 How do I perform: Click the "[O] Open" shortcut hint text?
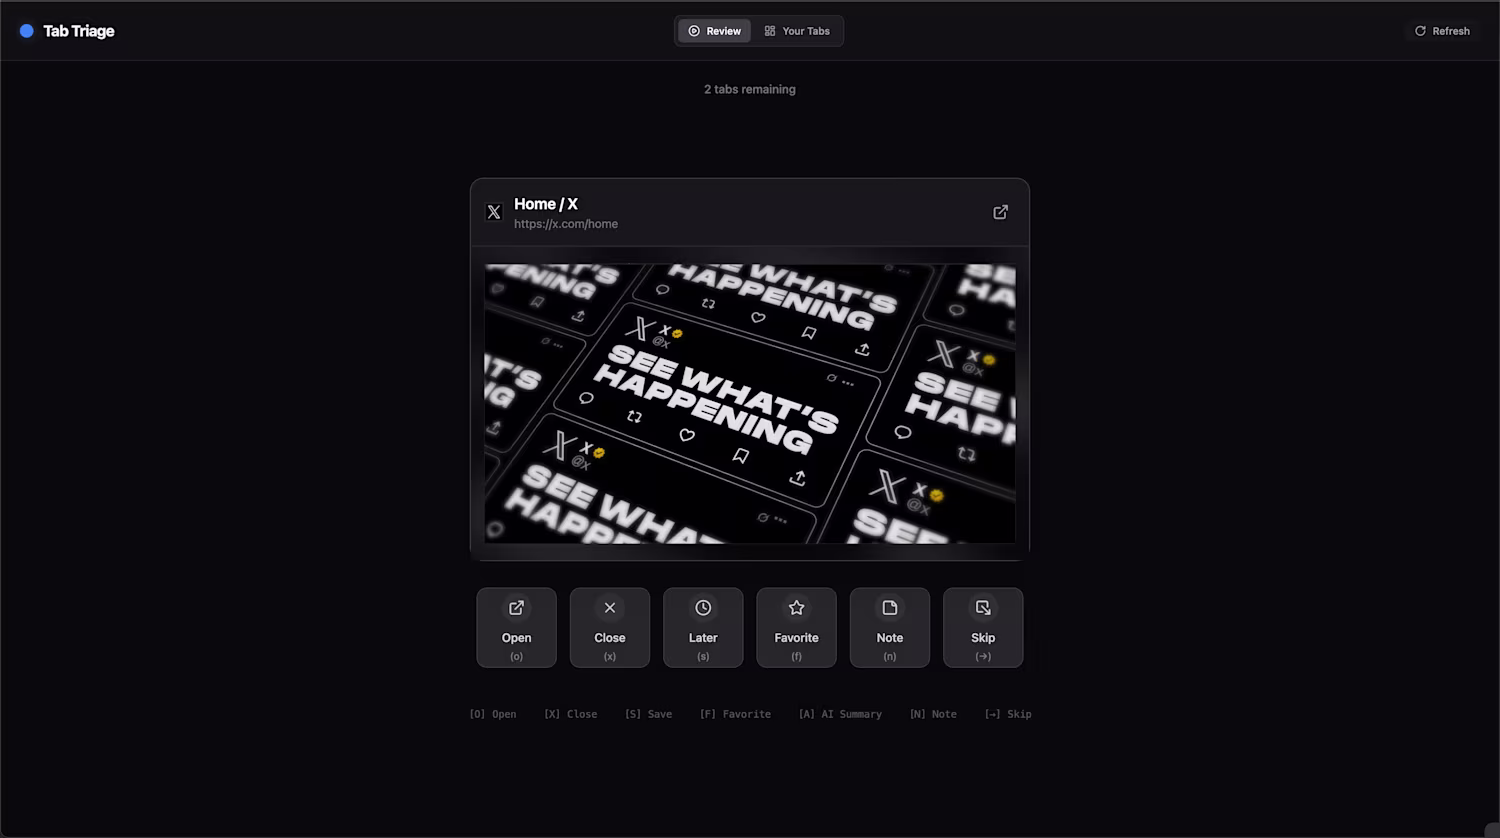click(x=493, y=714)
